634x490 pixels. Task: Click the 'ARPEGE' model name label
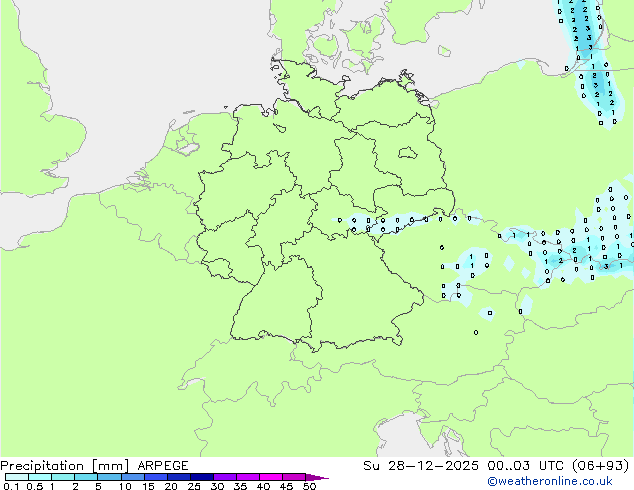pos(163,466)
